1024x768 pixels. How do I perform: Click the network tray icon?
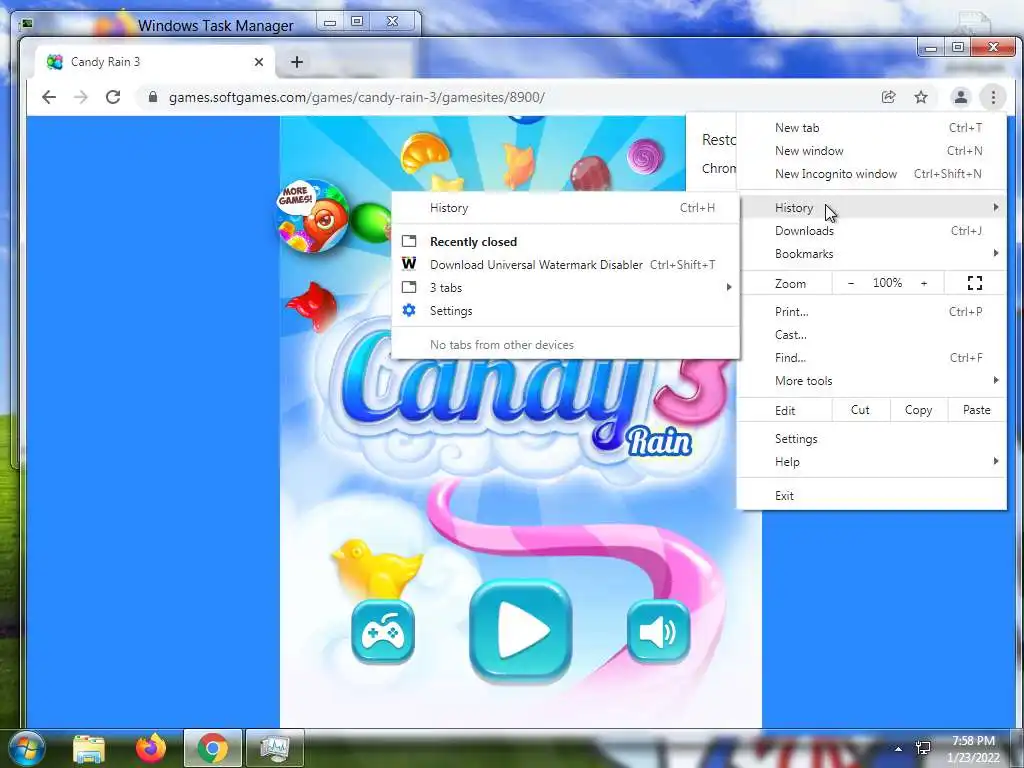(923, 748)
